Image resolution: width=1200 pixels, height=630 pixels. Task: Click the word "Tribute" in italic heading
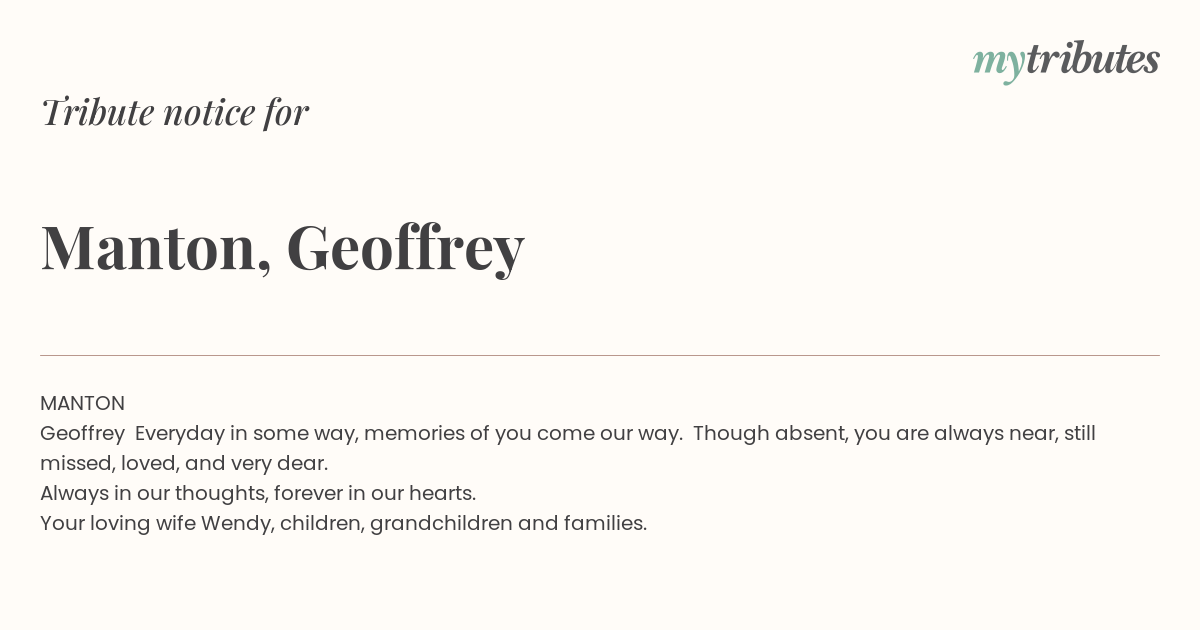[97, 112]
